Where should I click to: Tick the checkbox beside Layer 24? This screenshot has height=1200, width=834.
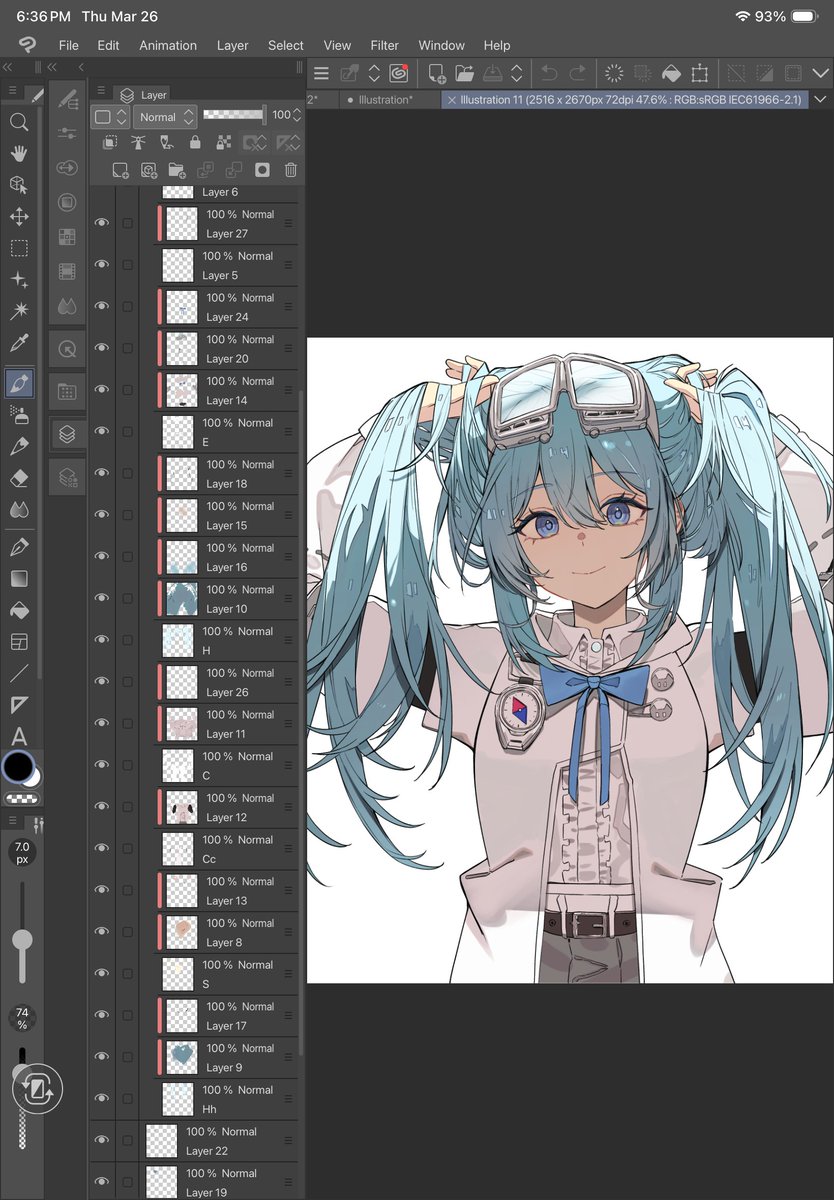tap(127, 306)
